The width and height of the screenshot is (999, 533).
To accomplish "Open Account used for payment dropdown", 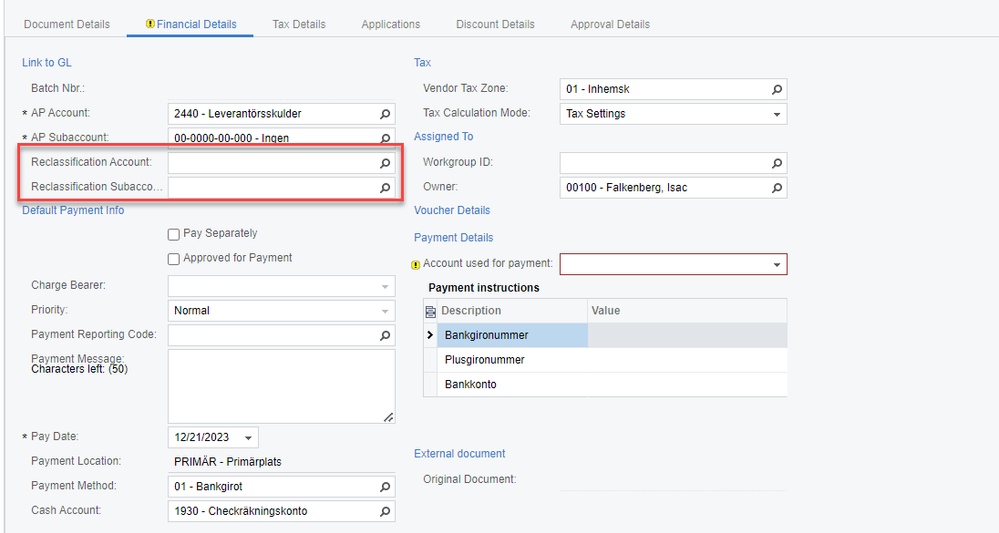I will pyautogui.click(x=777, y=264).
